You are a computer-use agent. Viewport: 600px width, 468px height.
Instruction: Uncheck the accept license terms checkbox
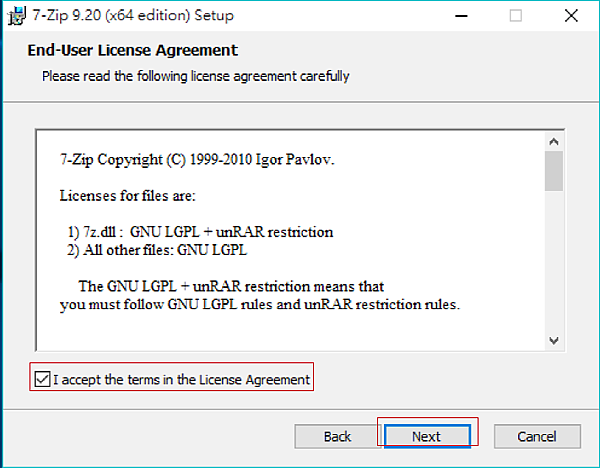tap(42, 379)
